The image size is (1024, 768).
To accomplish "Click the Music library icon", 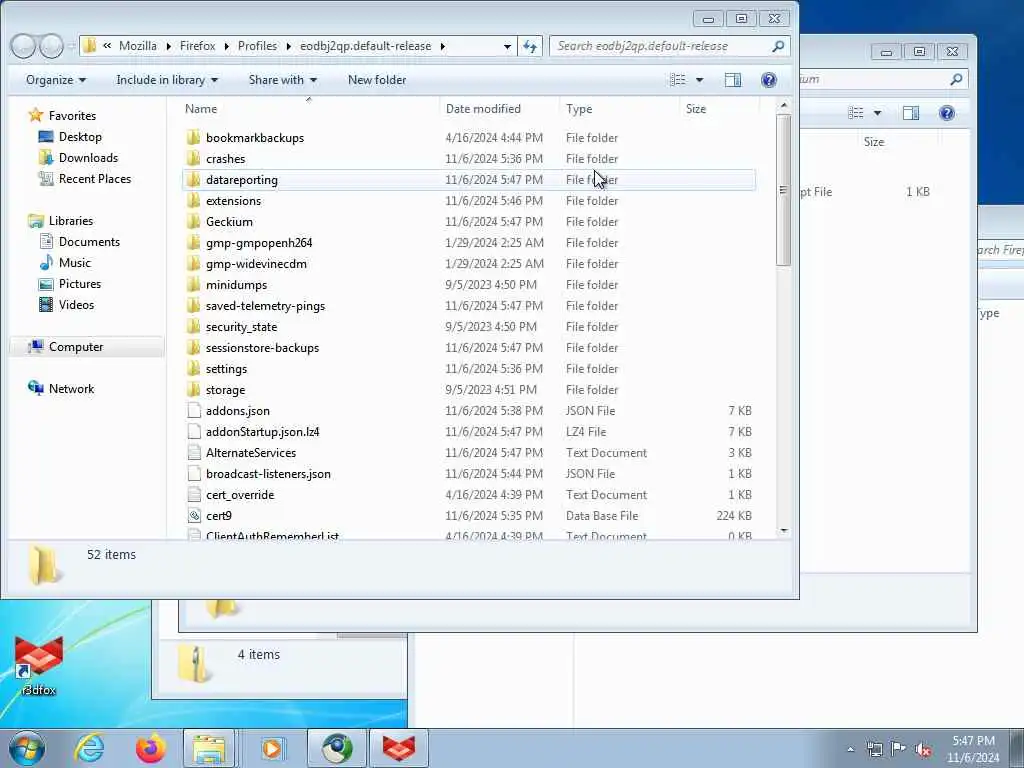I will point(46,263).
